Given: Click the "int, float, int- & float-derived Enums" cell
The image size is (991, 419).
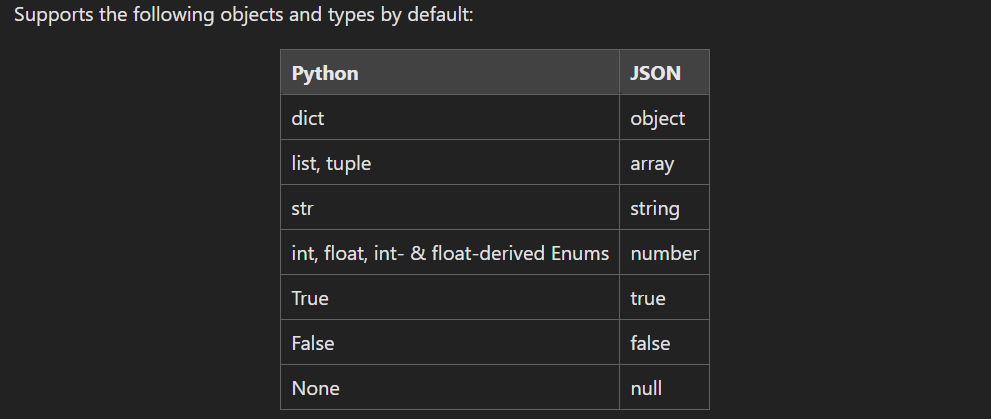Looking at the screenshot, I should click(450, 253).
